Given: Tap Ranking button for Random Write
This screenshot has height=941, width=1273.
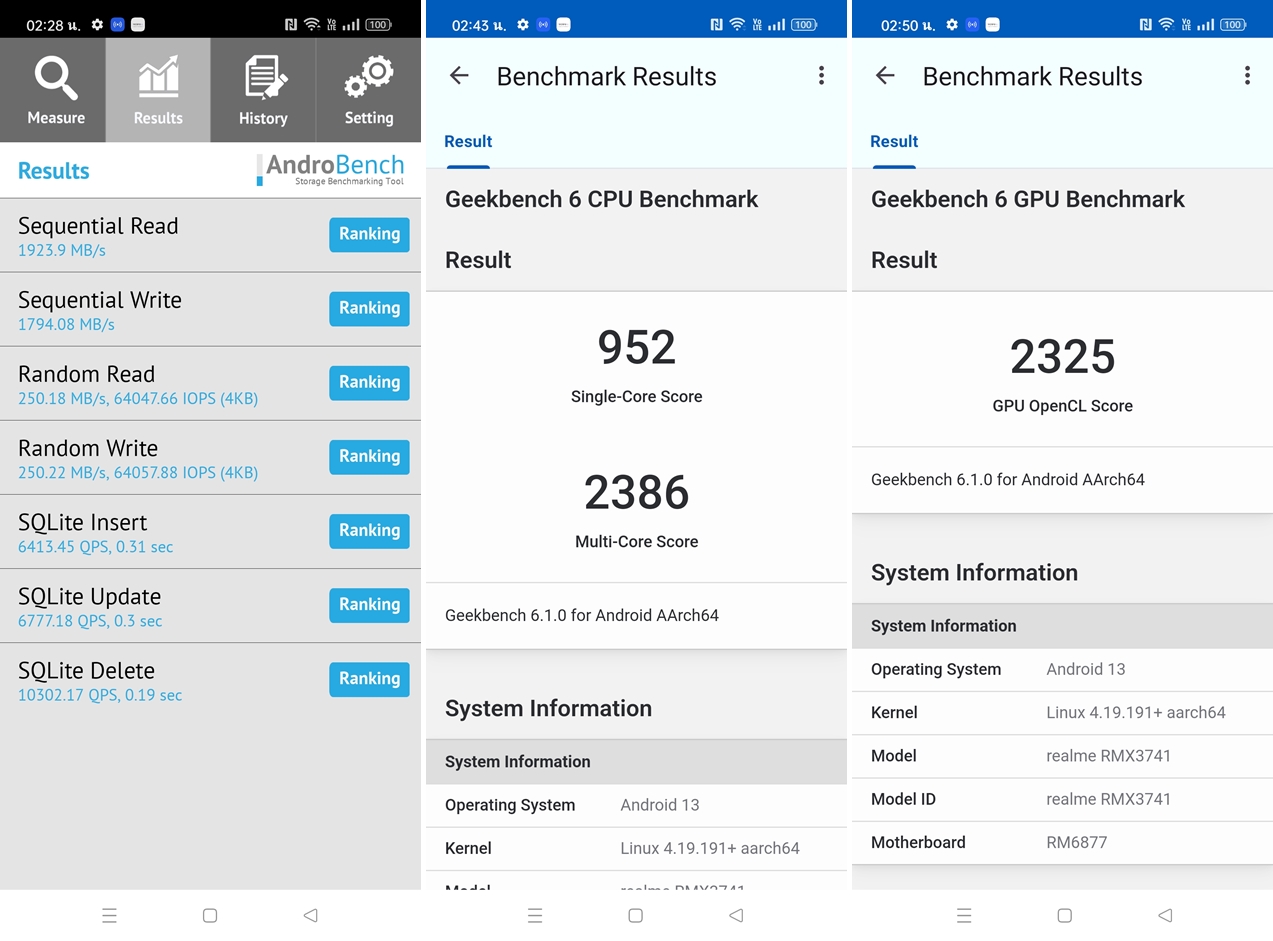Looking at the screenshot, I should (369, 456).
